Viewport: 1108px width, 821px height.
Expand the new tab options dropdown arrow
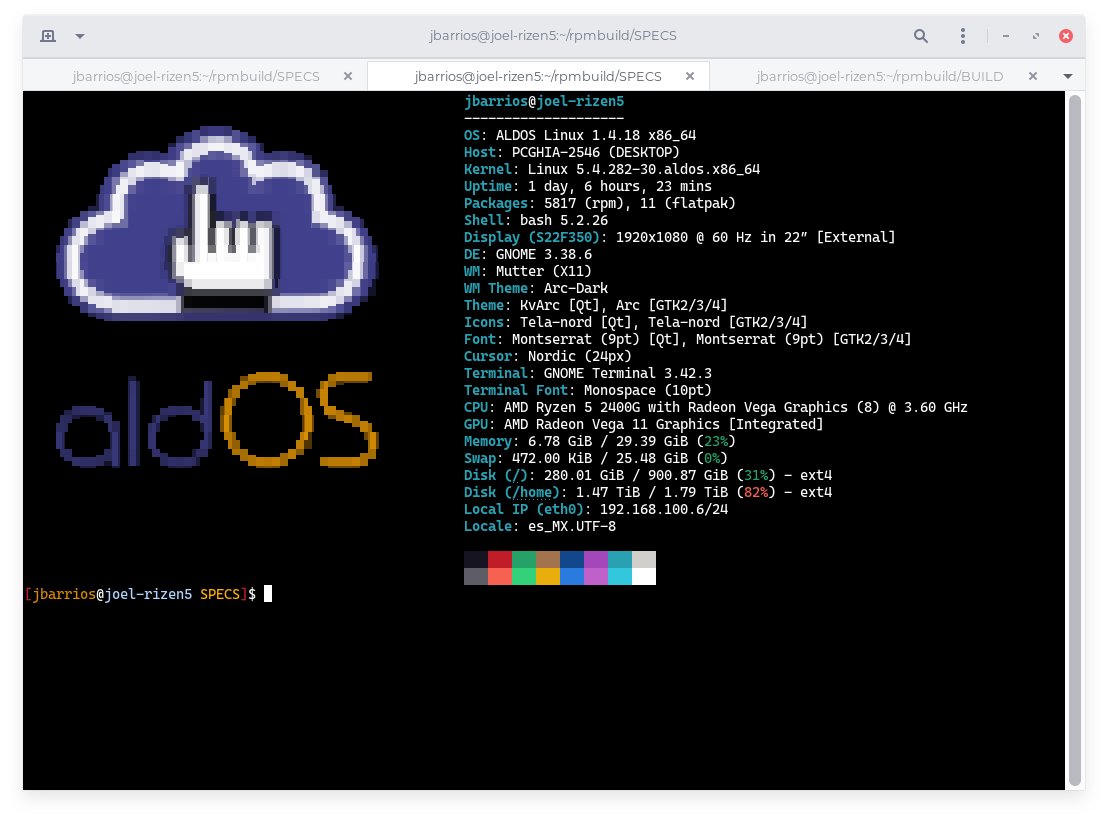tap(80, 36)
